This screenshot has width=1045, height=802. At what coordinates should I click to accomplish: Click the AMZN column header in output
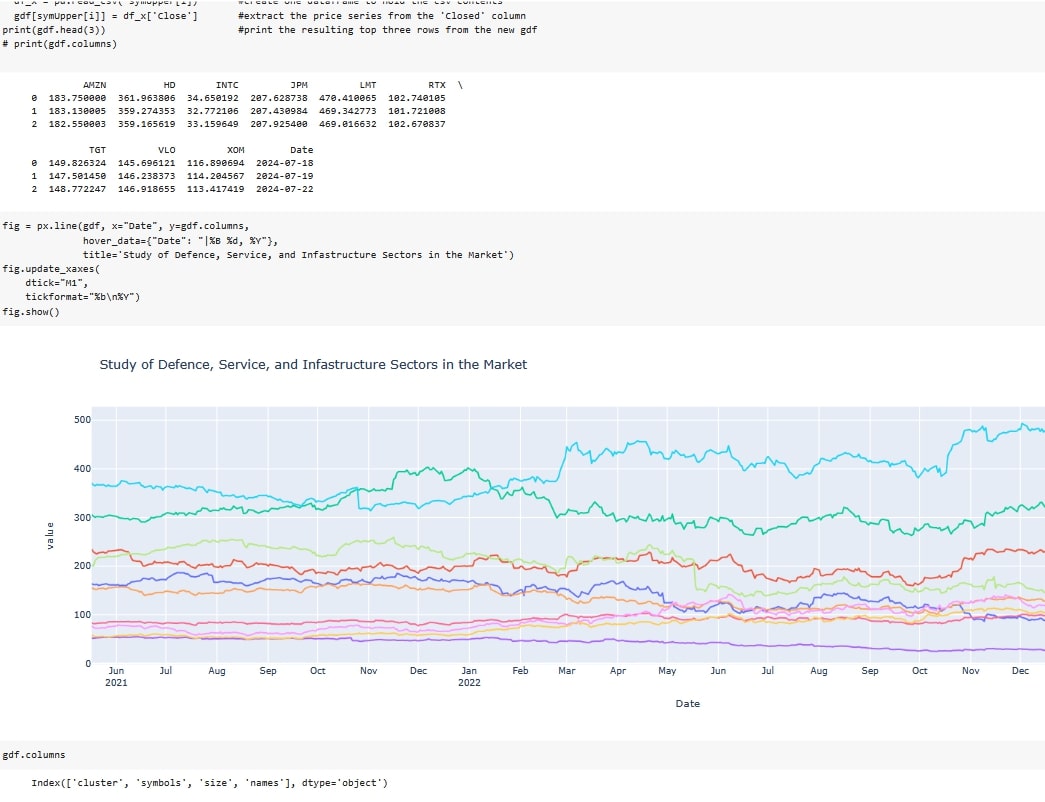coord(94,85)
